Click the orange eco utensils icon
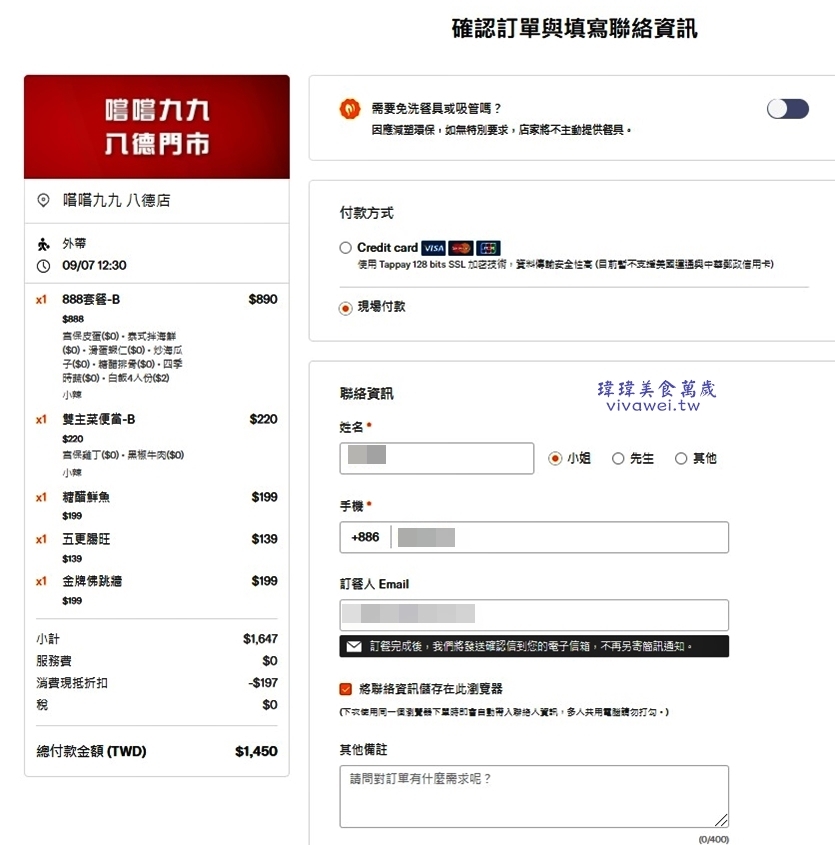Image resolution: width=835 pixels, height=845 pixels. tap(350, 109)
